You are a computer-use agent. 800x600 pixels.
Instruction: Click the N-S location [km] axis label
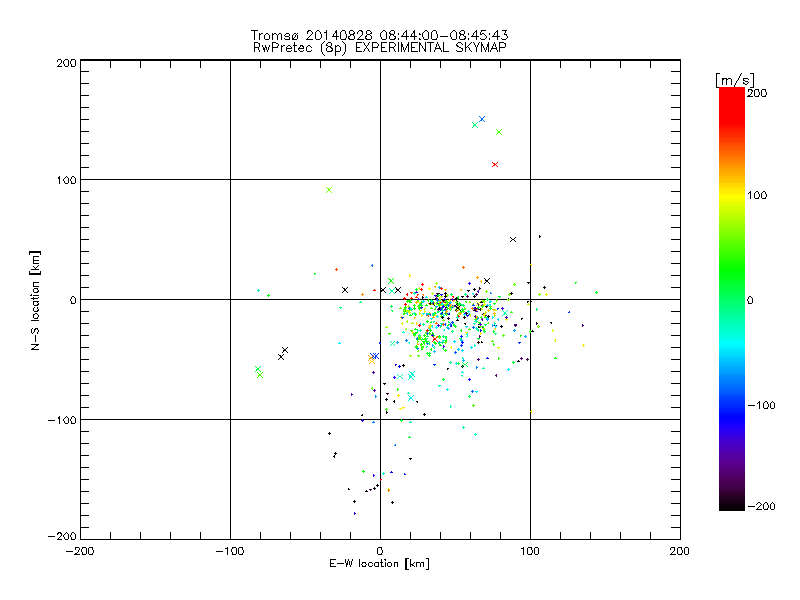(35, 300)
